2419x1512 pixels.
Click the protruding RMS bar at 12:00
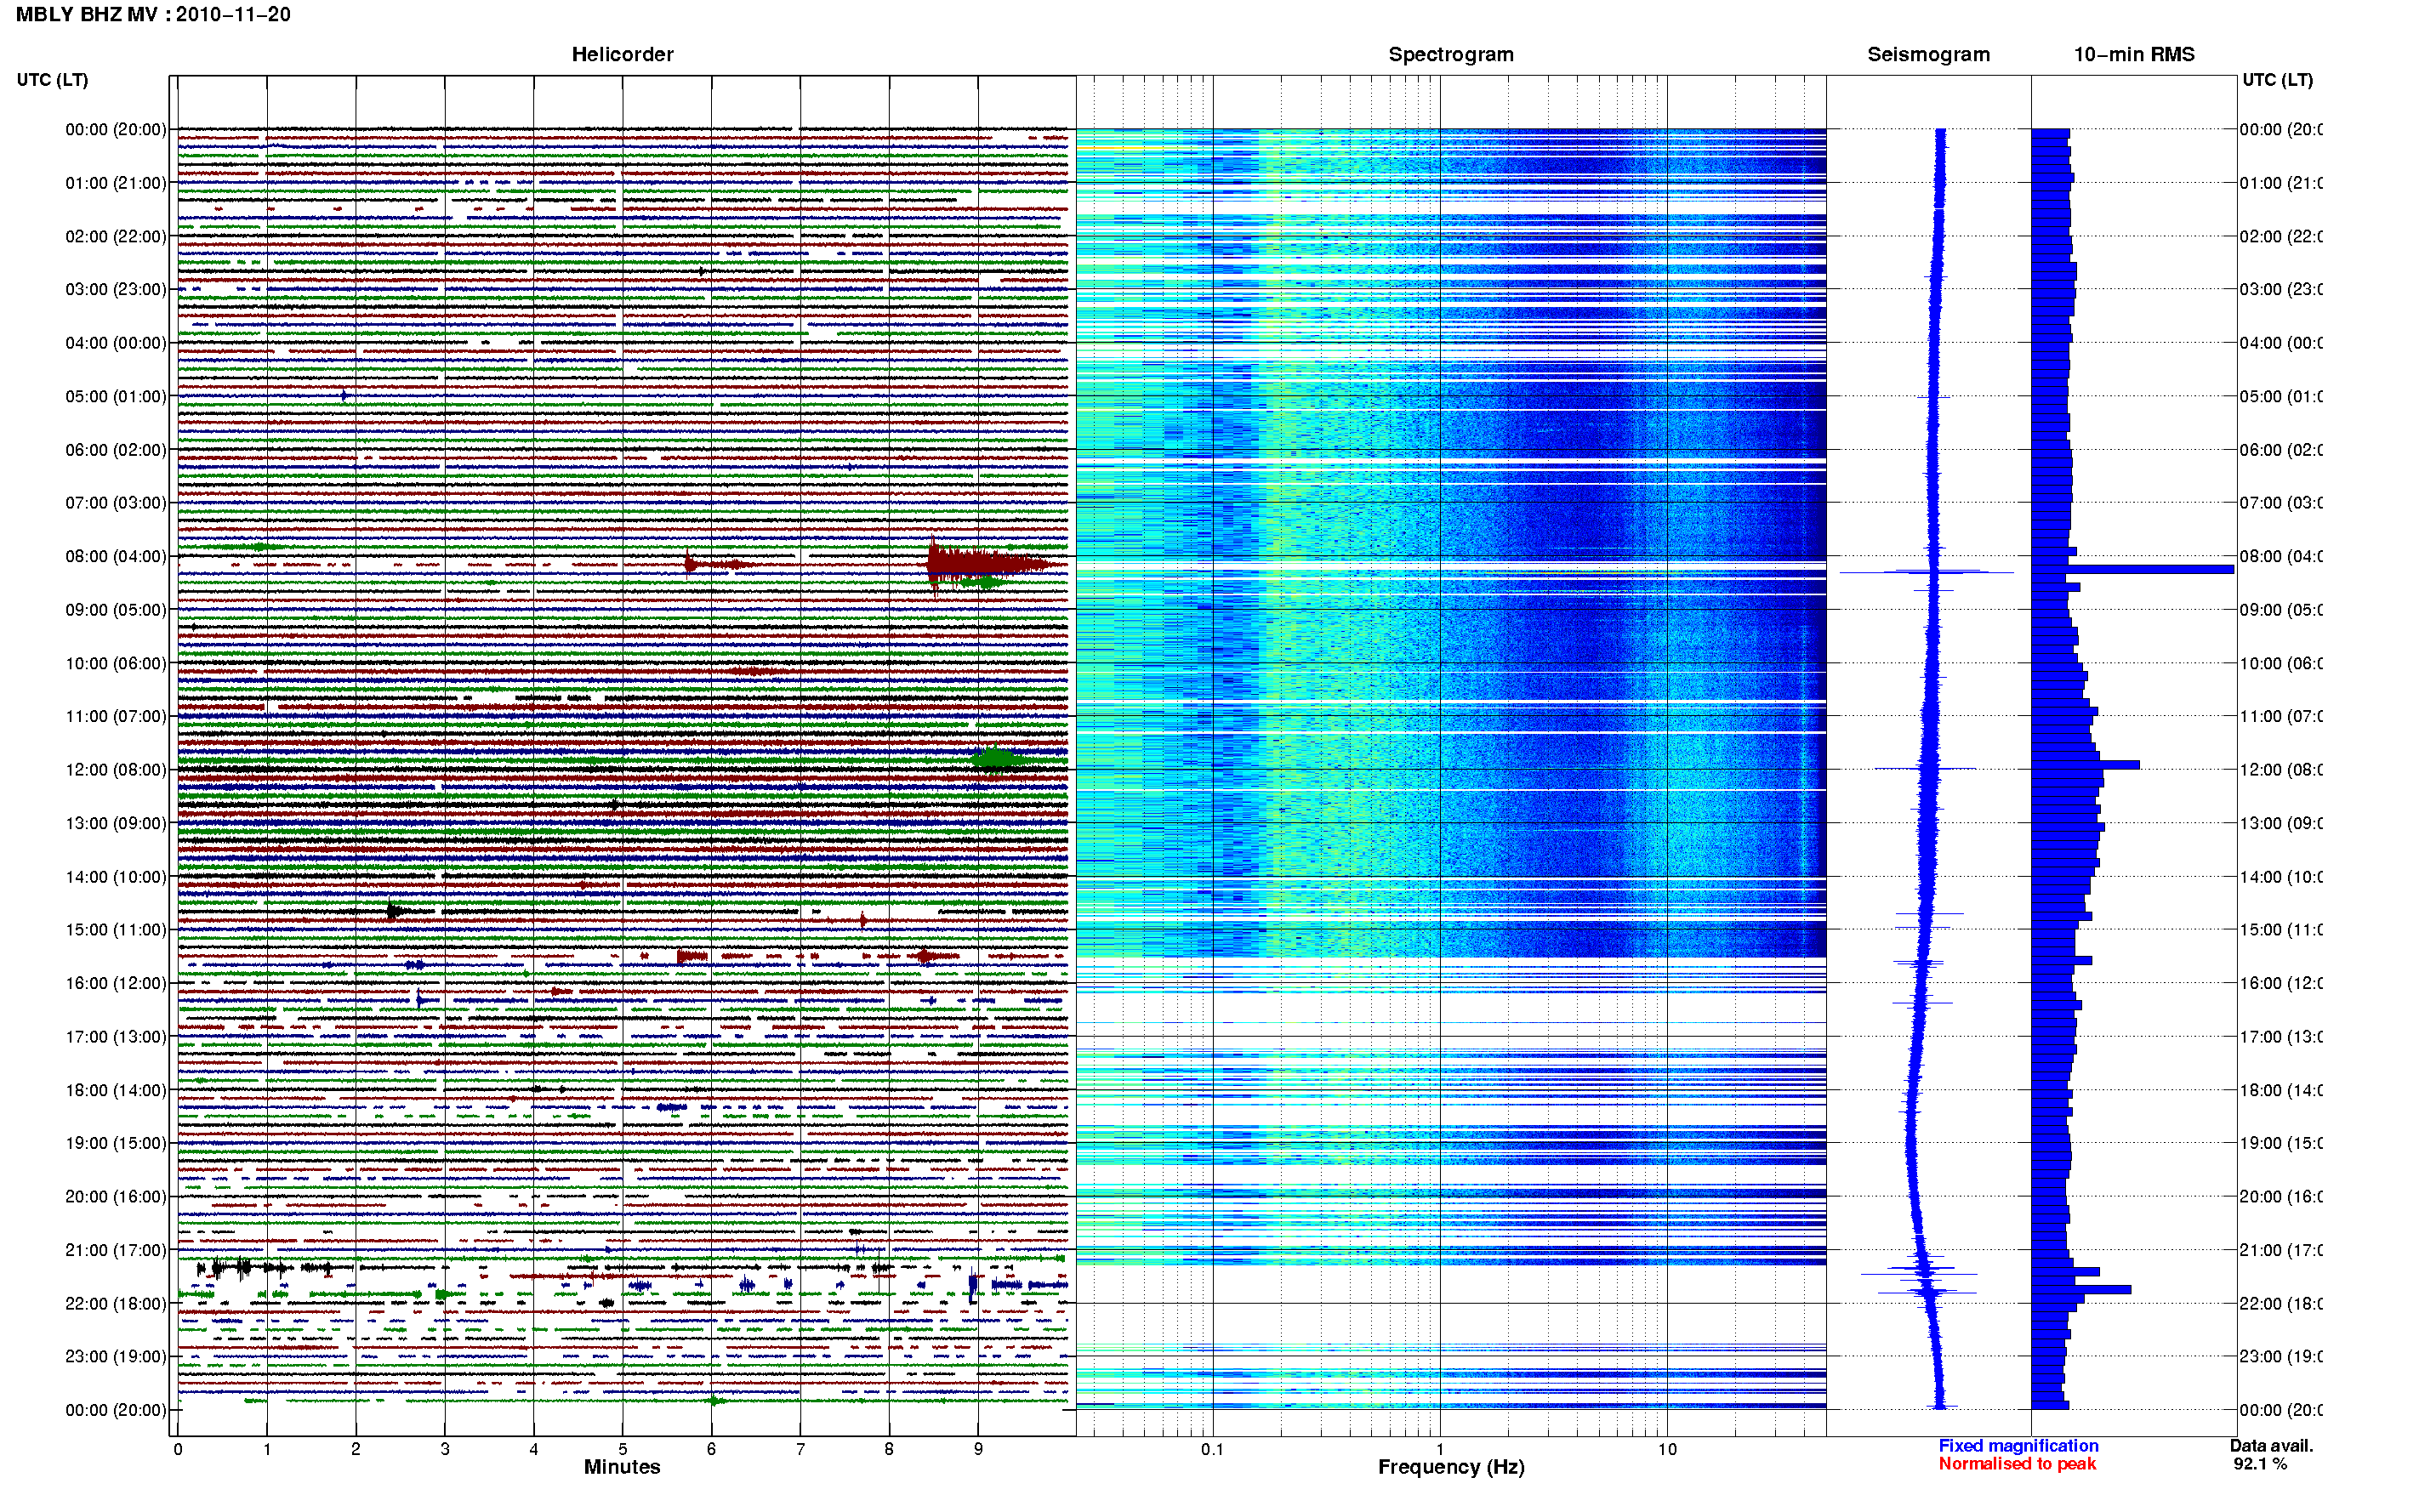click(x=2085, y=765)
